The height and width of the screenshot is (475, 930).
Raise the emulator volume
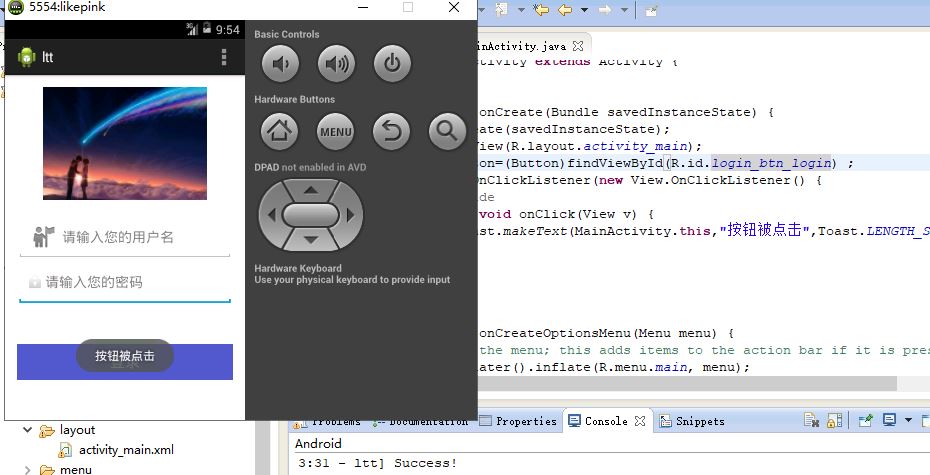(x=336, y=63)
